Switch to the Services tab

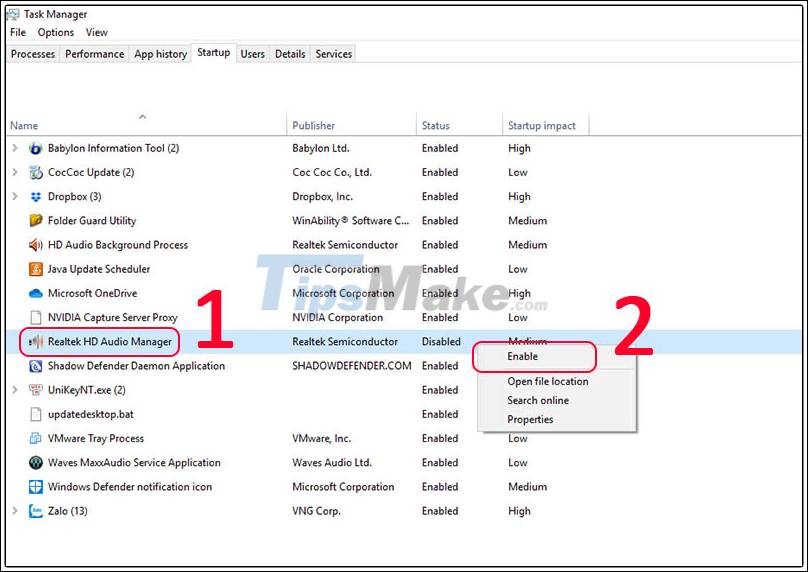pos(333,54)
